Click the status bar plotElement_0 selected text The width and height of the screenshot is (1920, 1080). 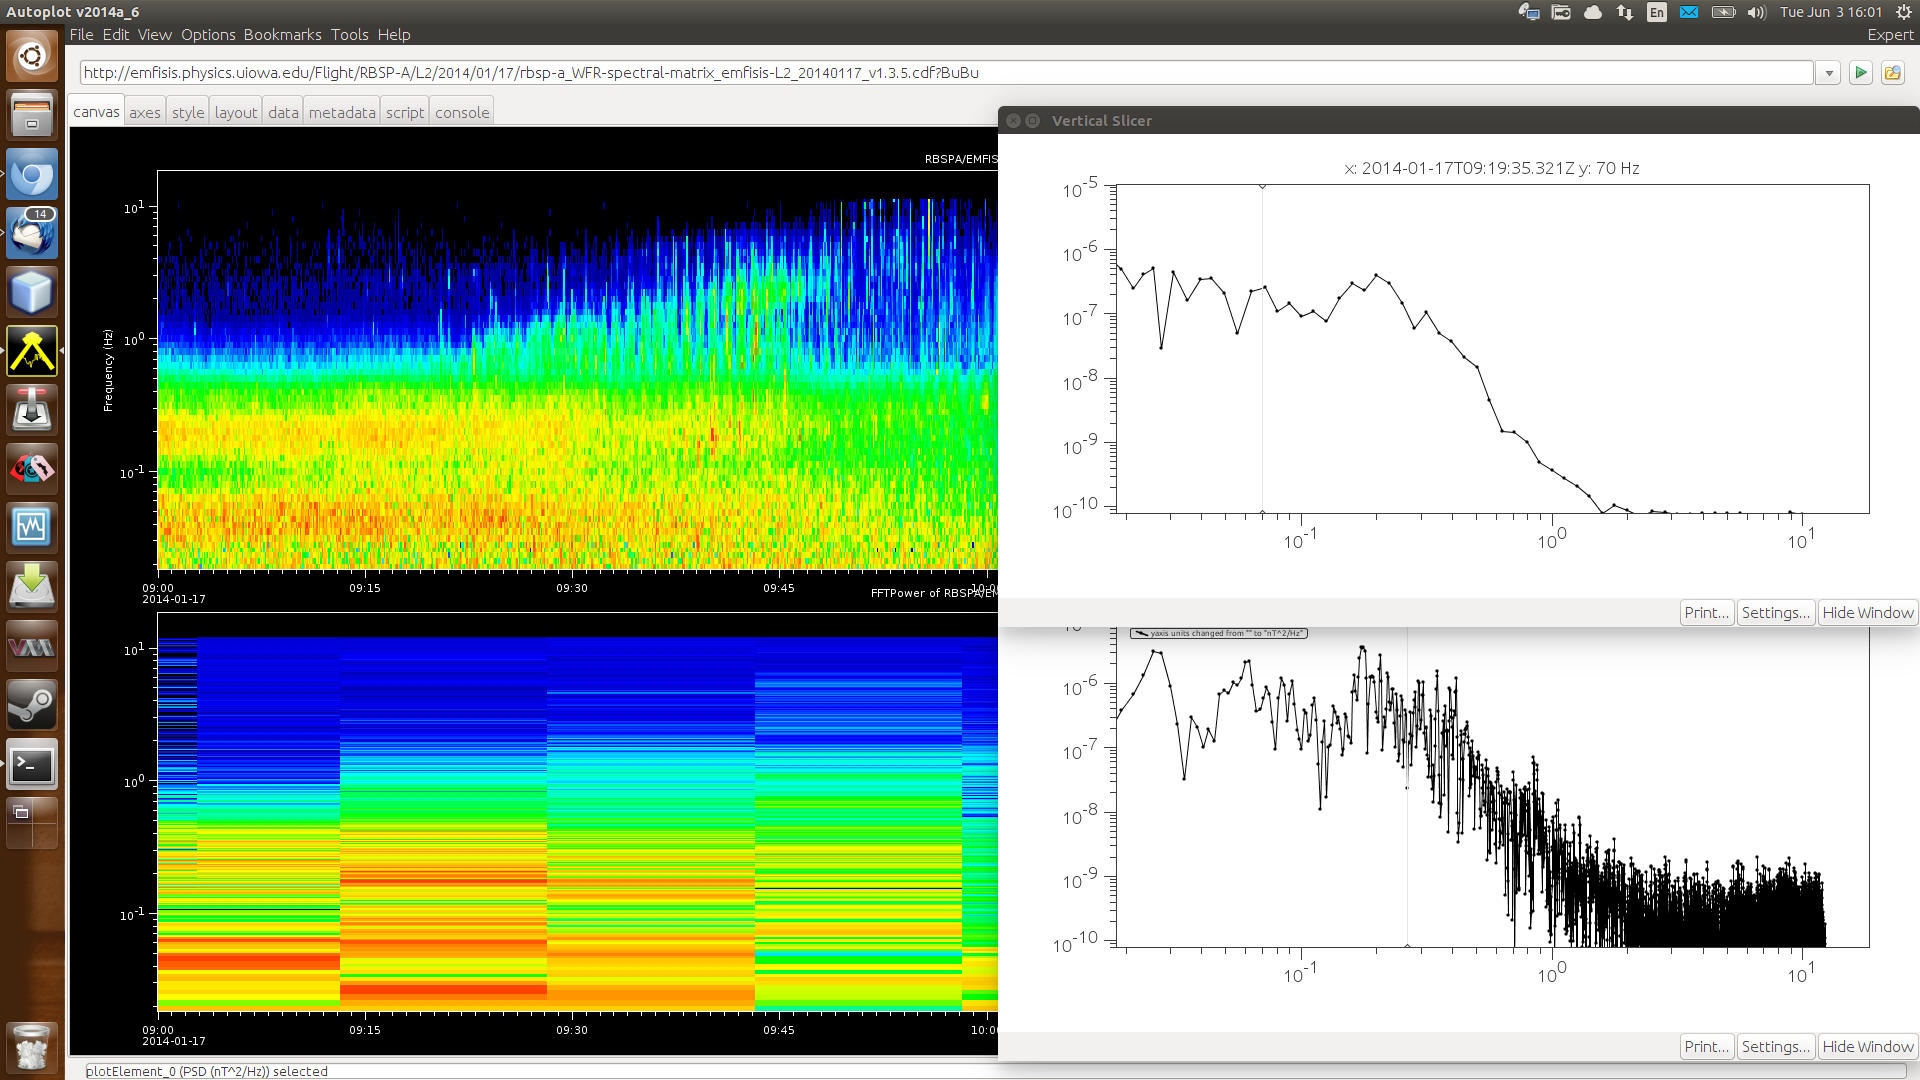coord(207,1071)
